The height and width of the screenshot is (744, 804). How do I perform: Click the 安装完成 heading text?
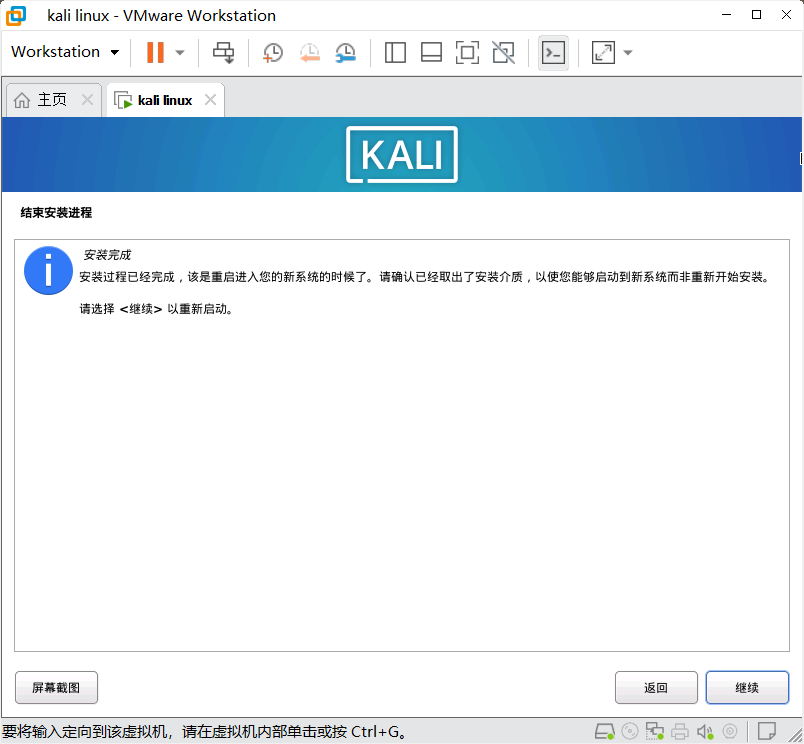tap(107, 255)
